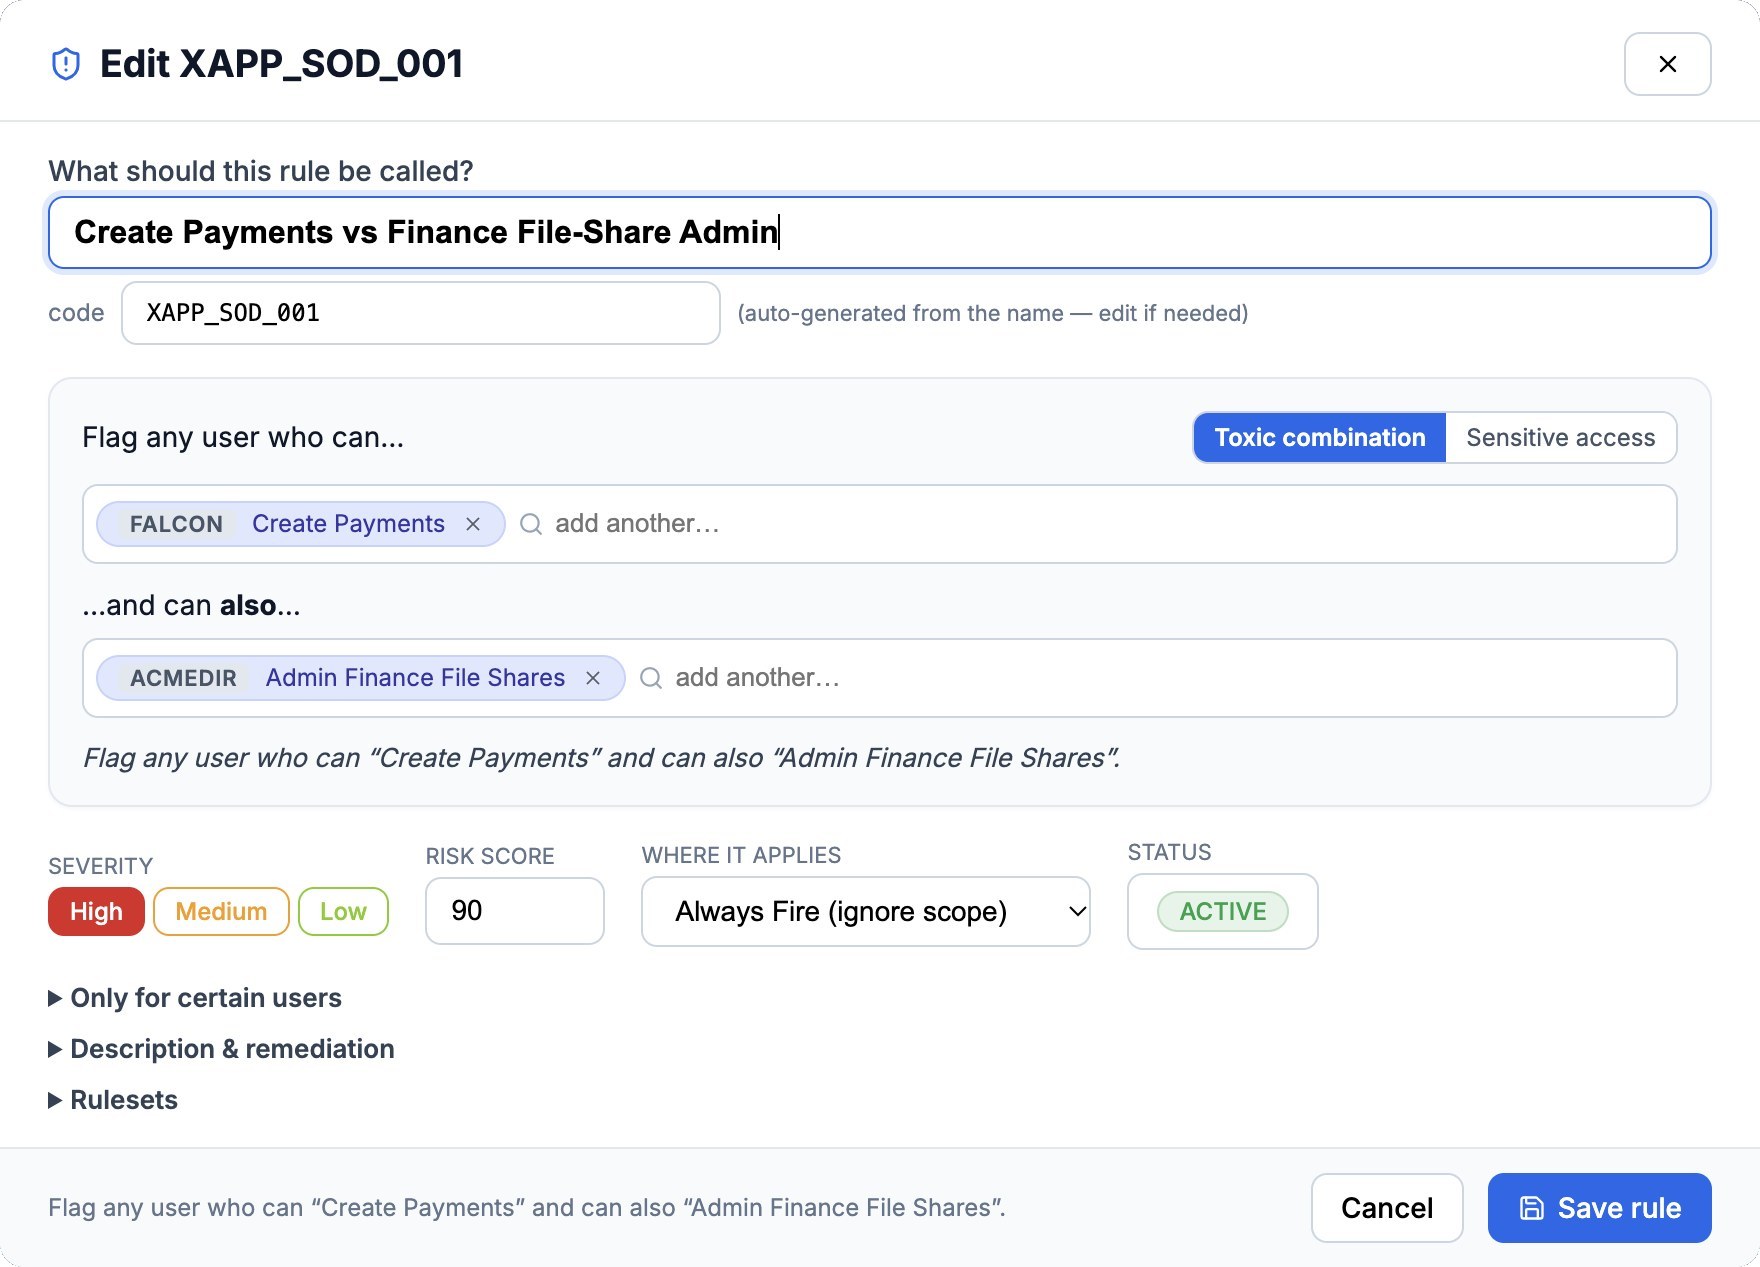Switch to Sensitive access mode
Screen dimensions: 1760x1267
(x=1560, y=438)
